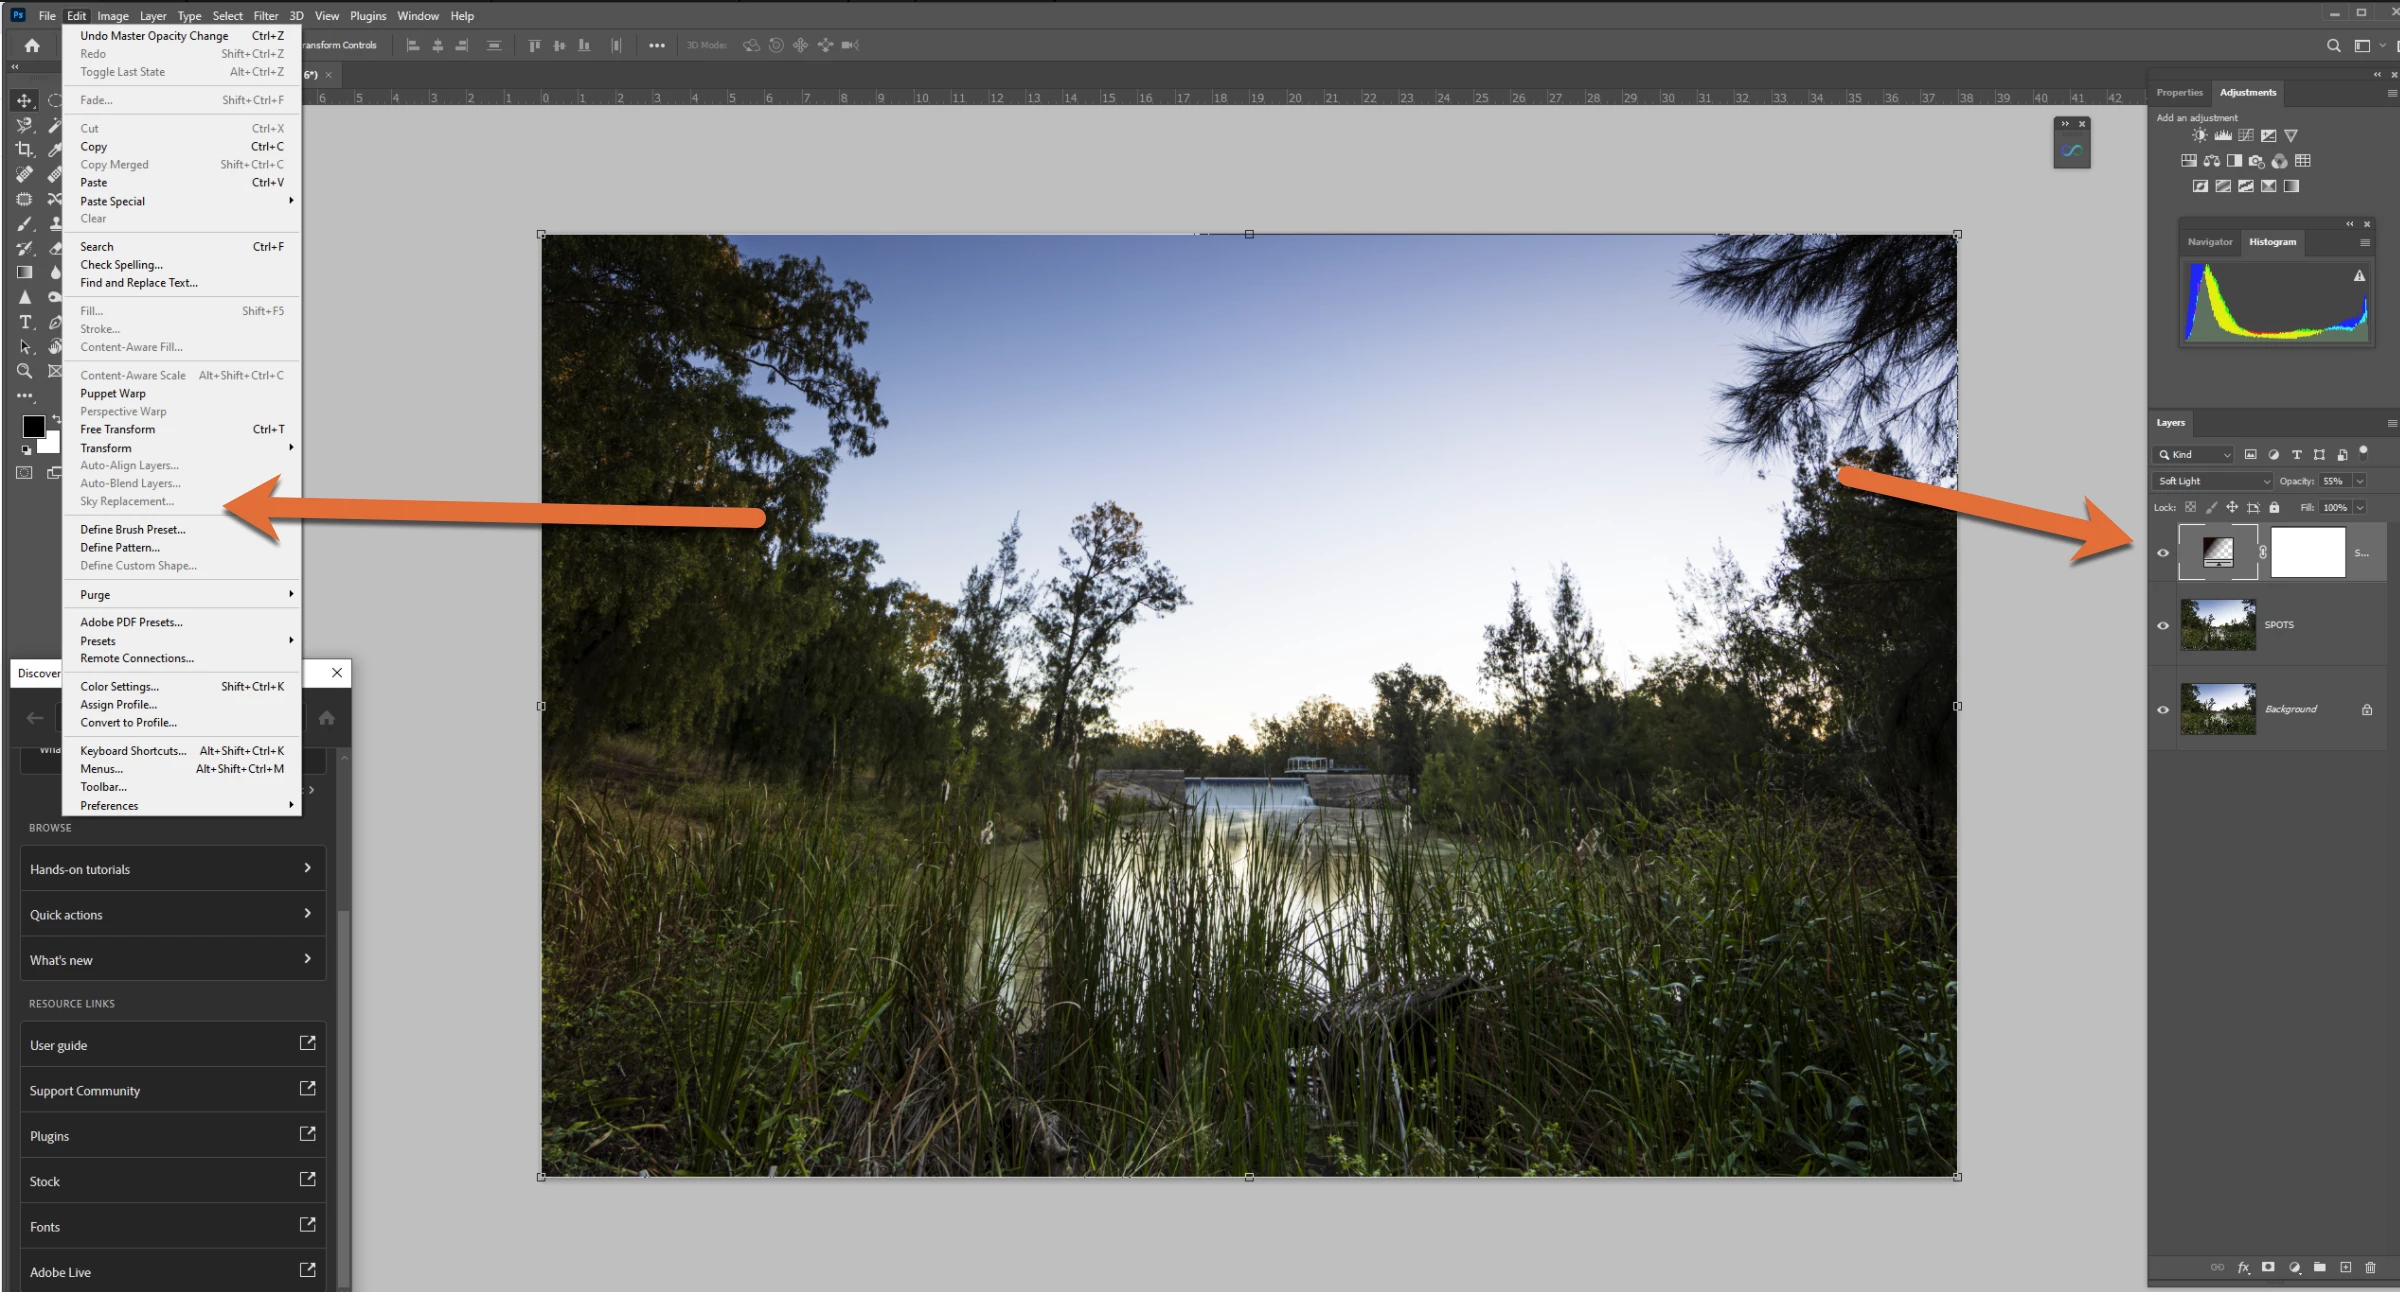Click the black foreground color swatch
The height and width of the screenshot is (1292, 2400).
pyautogui.click(x=33, y=426)
